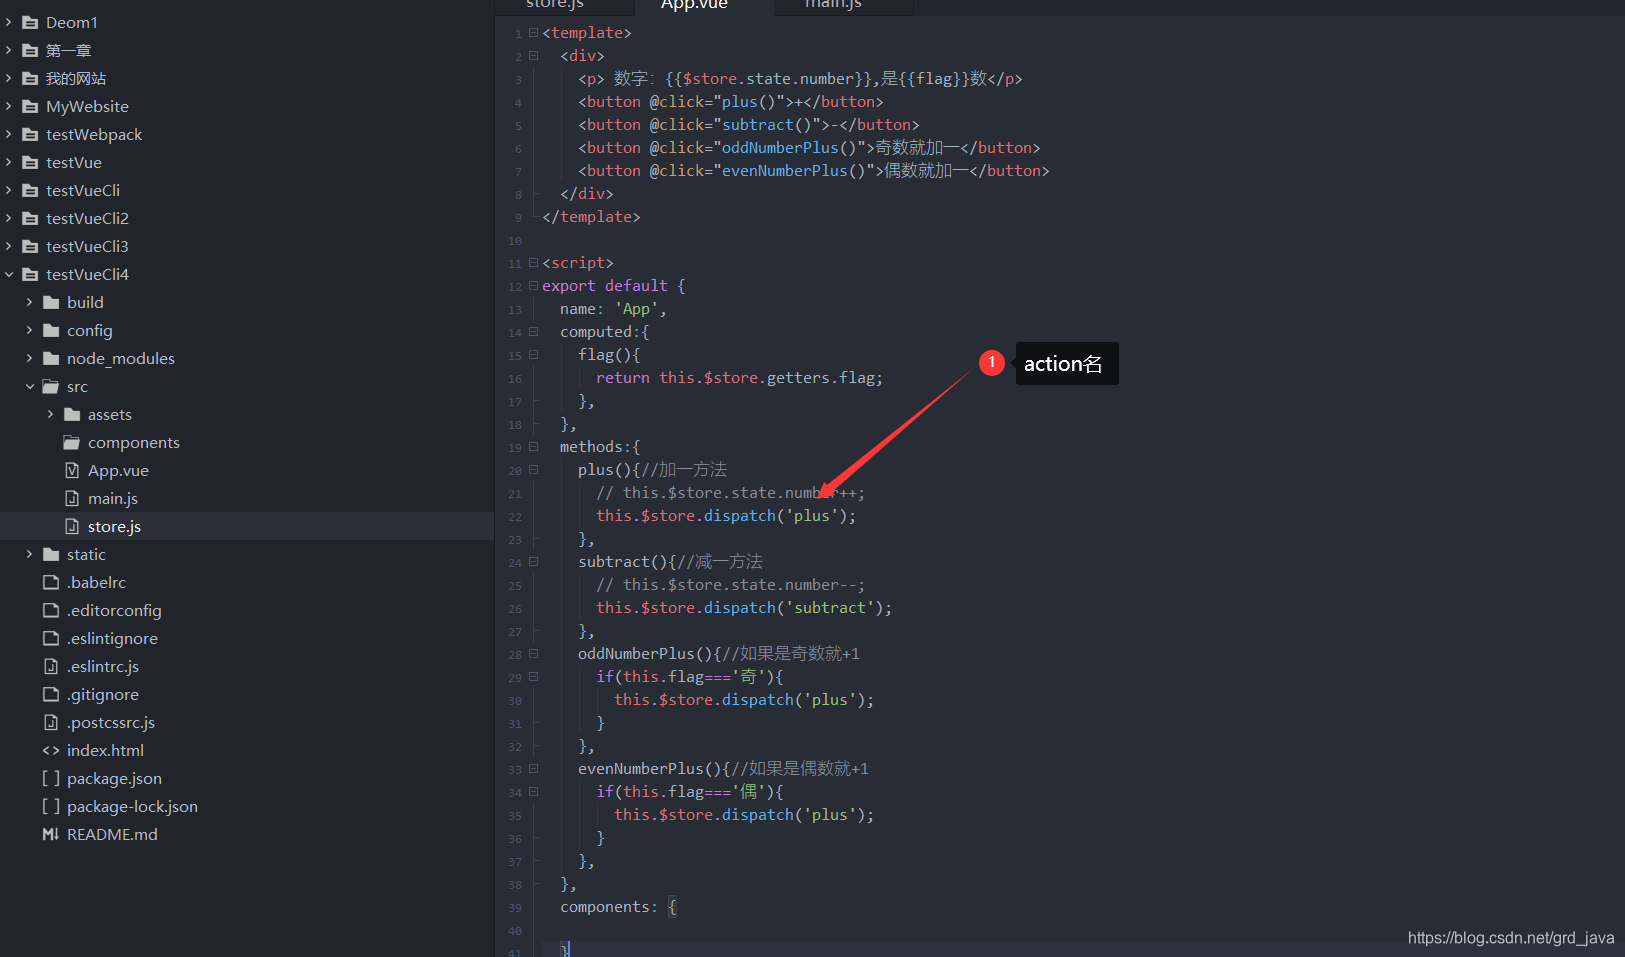This screenshot has height=957, width=1625.
Task: Click the .babelrc file icon
Action: [51, 582]
